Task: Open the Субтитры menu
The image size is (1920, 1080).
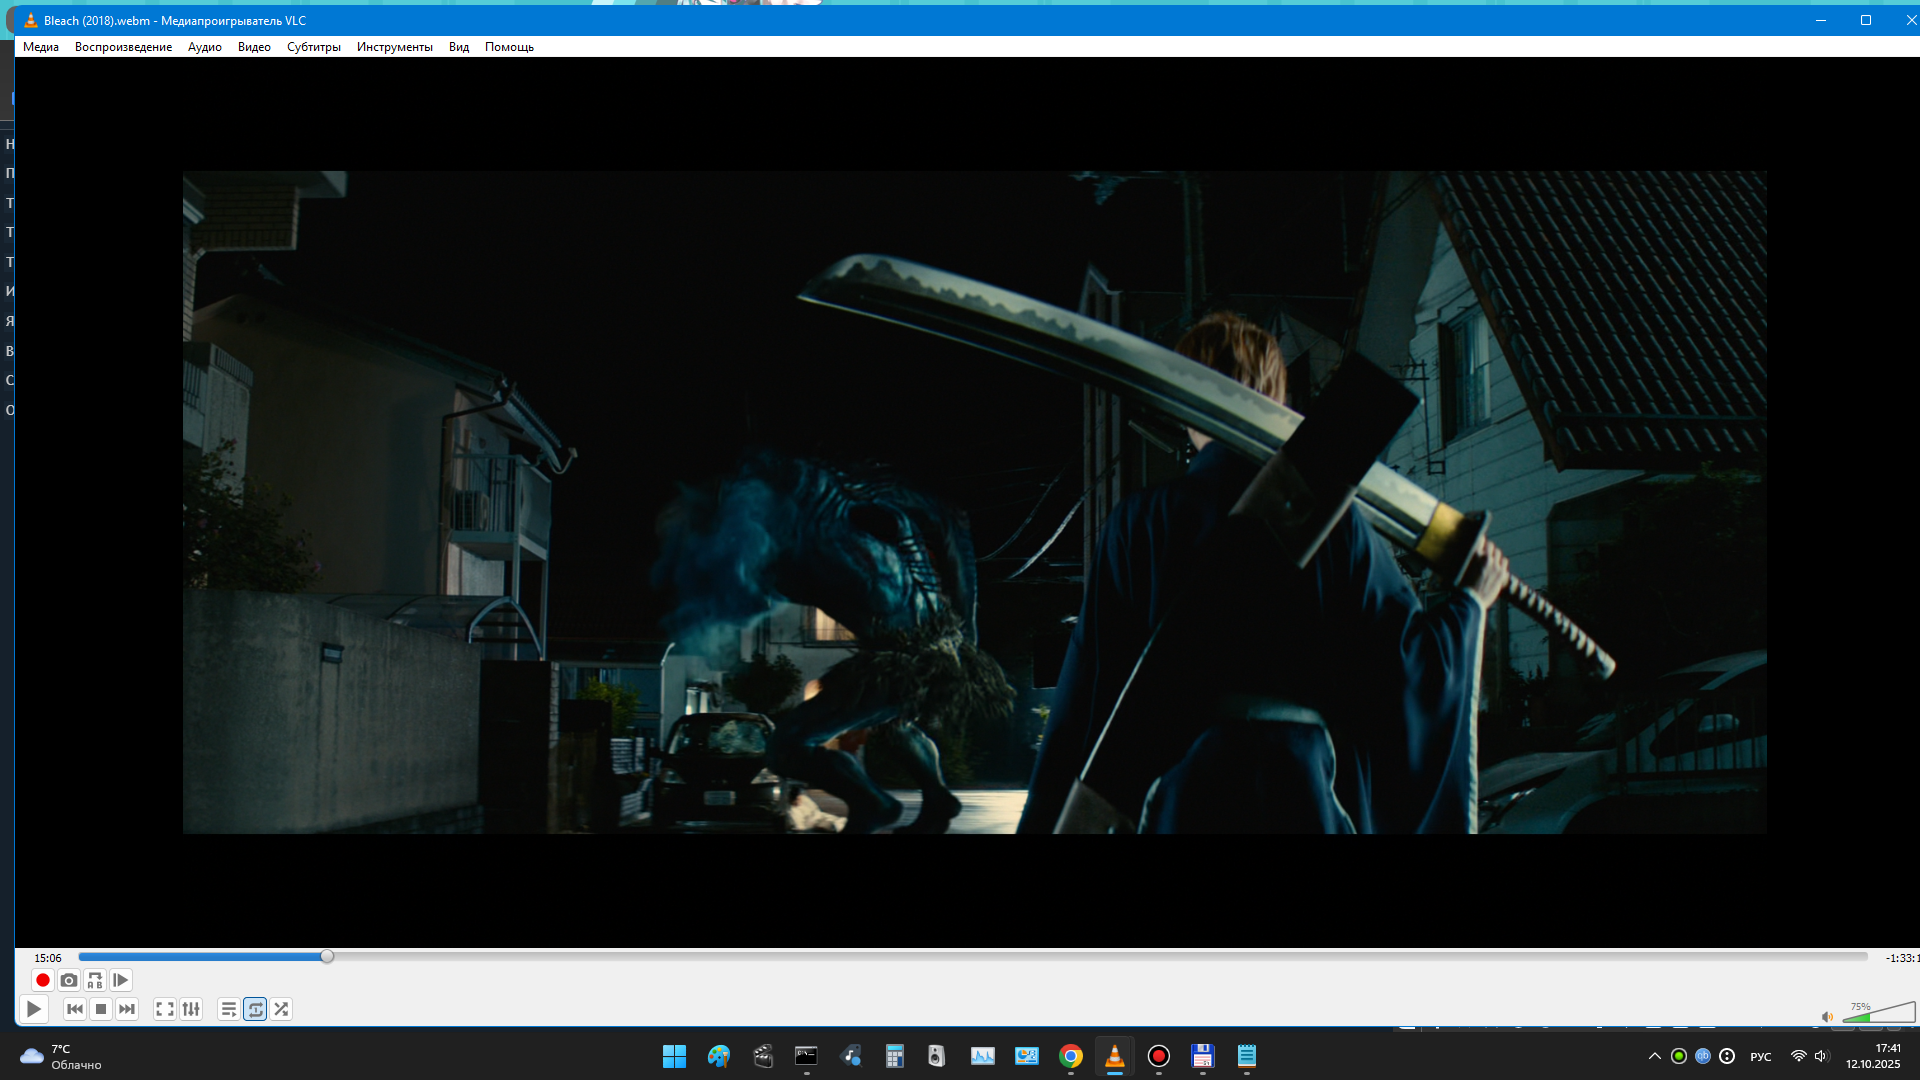Action: click(313, 47)
